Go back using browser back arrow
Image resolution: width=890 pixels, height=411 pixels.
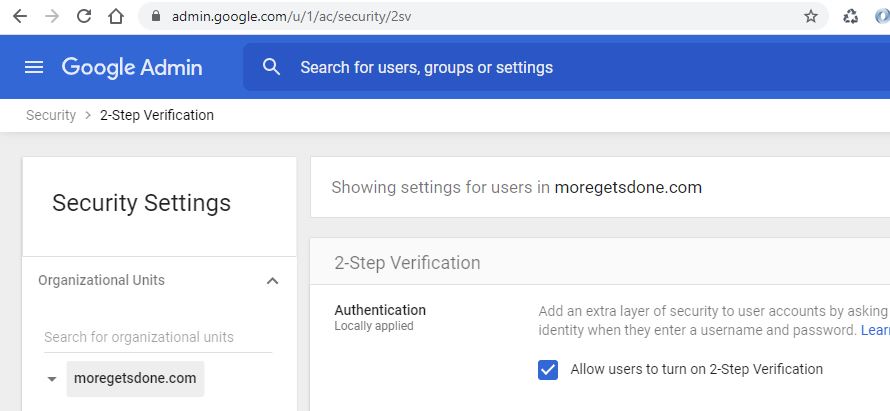pyautogui.click(x=19, y=16)
